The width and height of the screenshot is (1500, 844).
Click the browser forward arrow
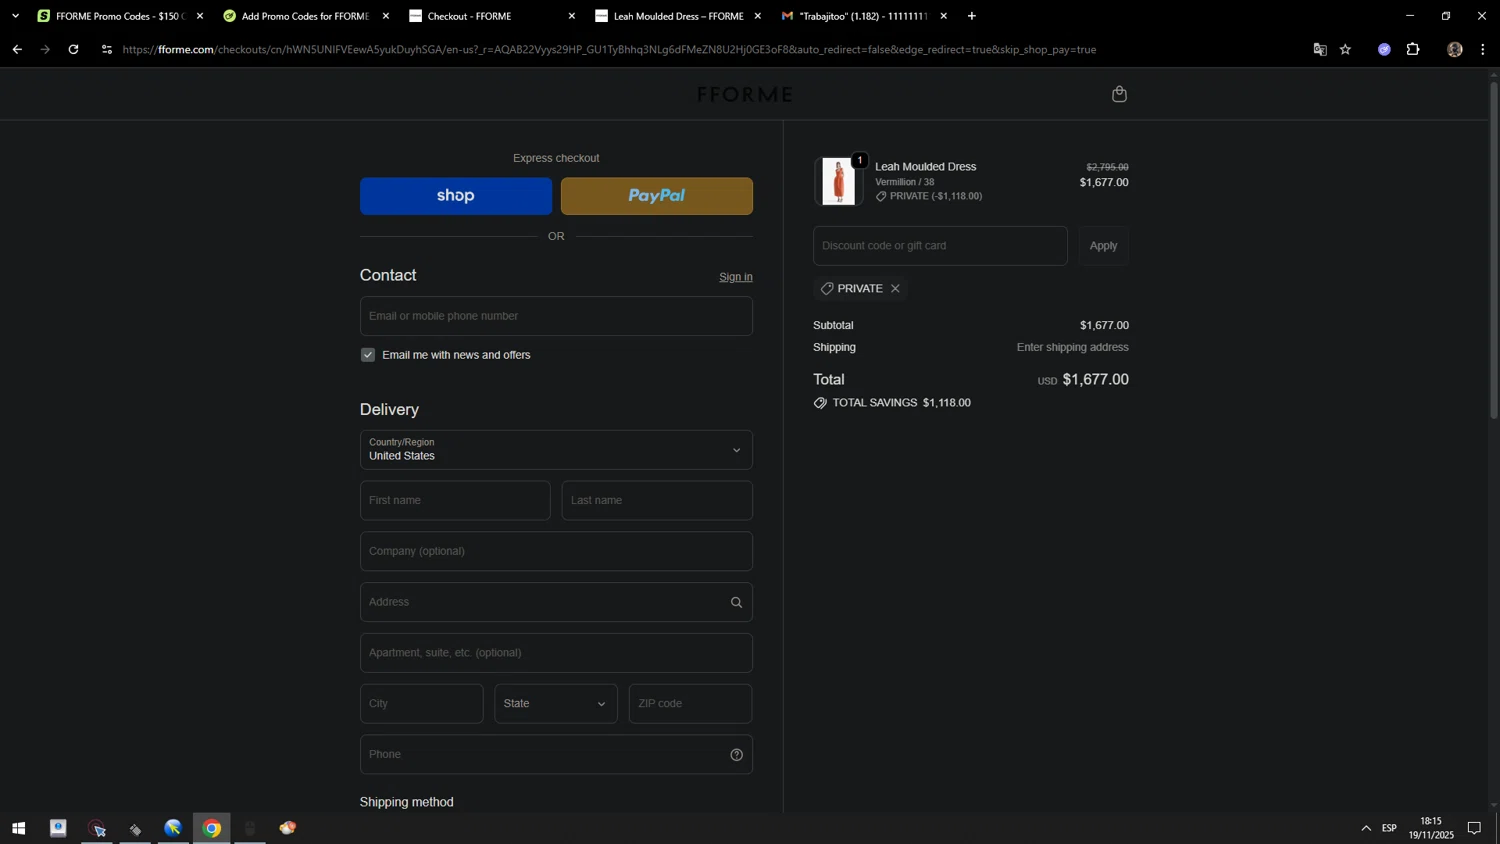click(45, 49)
